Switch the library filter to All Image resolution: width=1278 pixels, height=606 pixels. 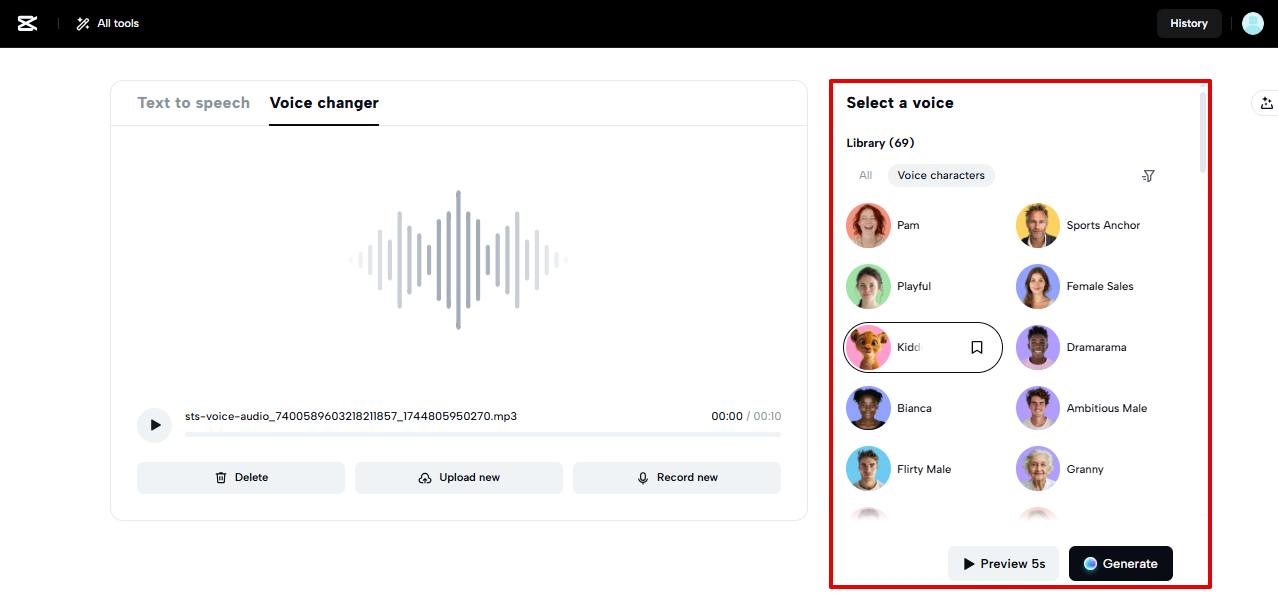click(864, 175)
